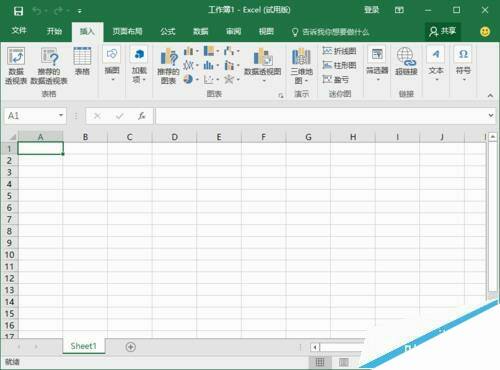Insert a surface or radar chart

tap(231, 79)
